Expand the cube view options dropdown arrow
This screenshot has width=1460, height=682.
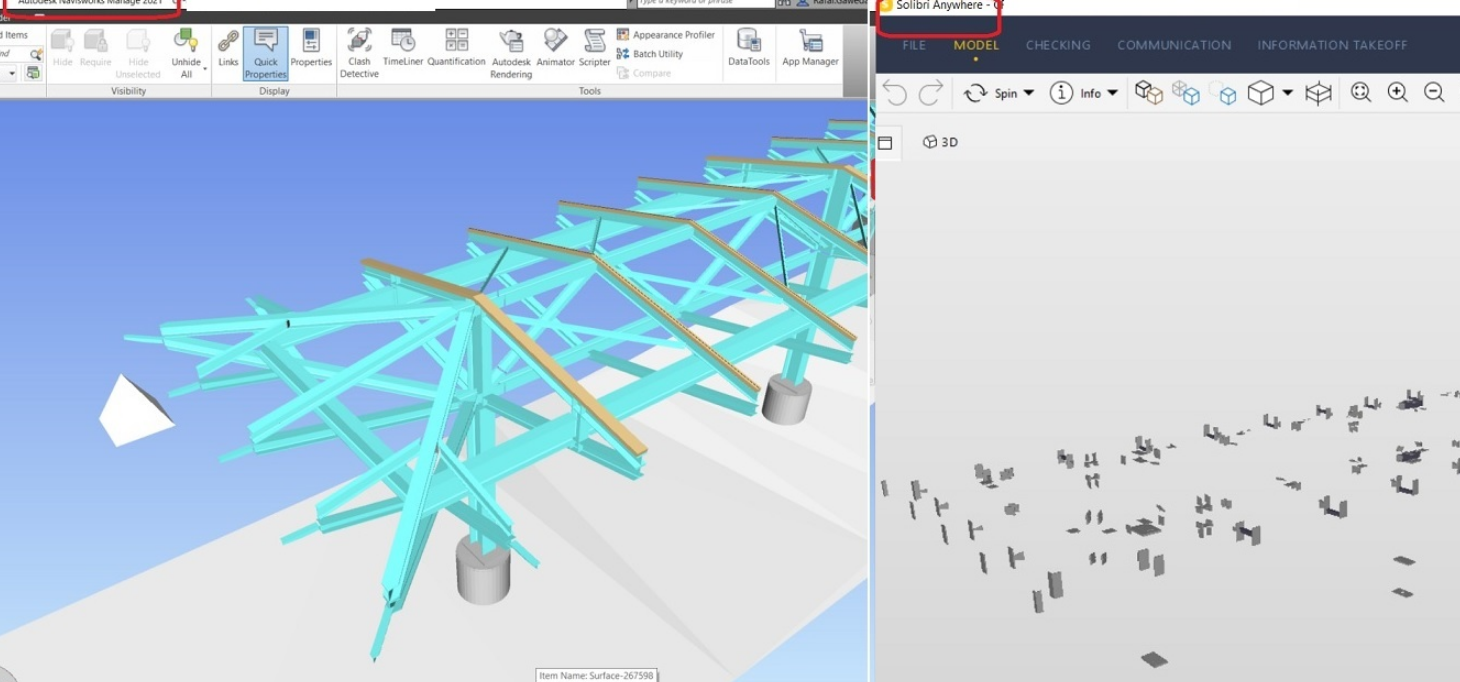1288,93
